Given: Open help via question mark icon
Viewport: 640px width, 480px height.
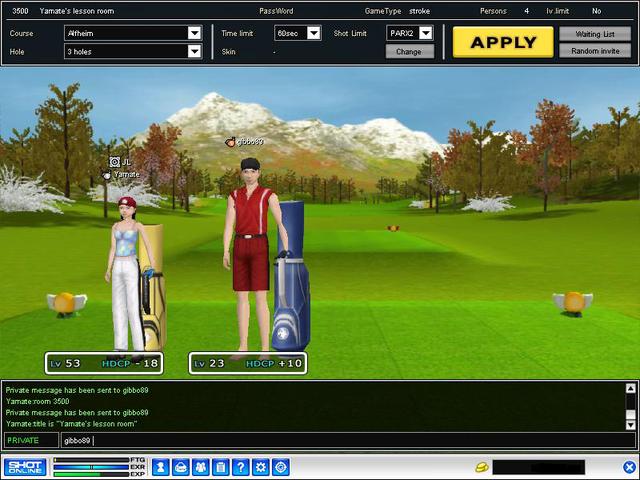Looking at the screenshot, I should point(240,467).
